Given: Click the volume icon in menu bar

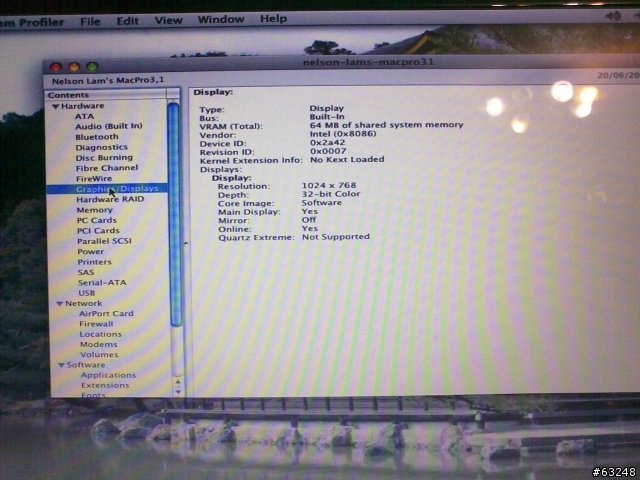Looking at the screenshot, I should [613, 16].
